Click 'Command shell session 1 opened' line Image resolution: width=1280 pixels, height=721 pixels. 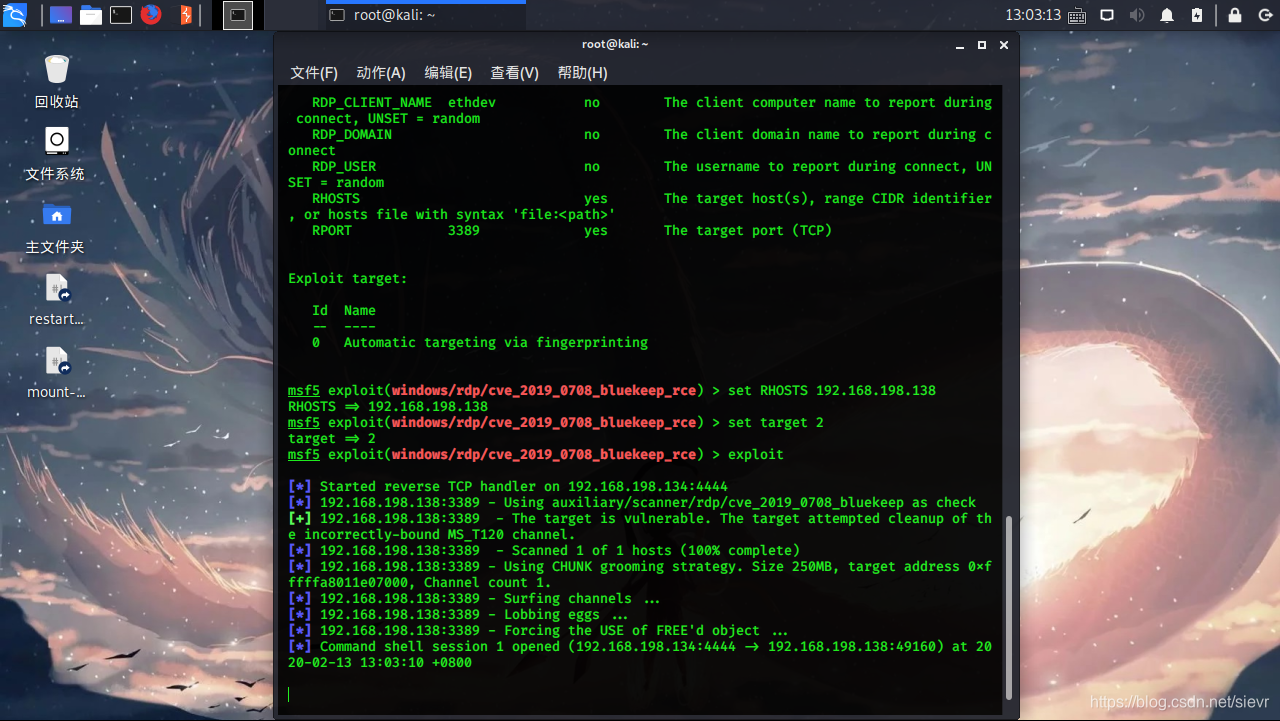tap(640, 654)
